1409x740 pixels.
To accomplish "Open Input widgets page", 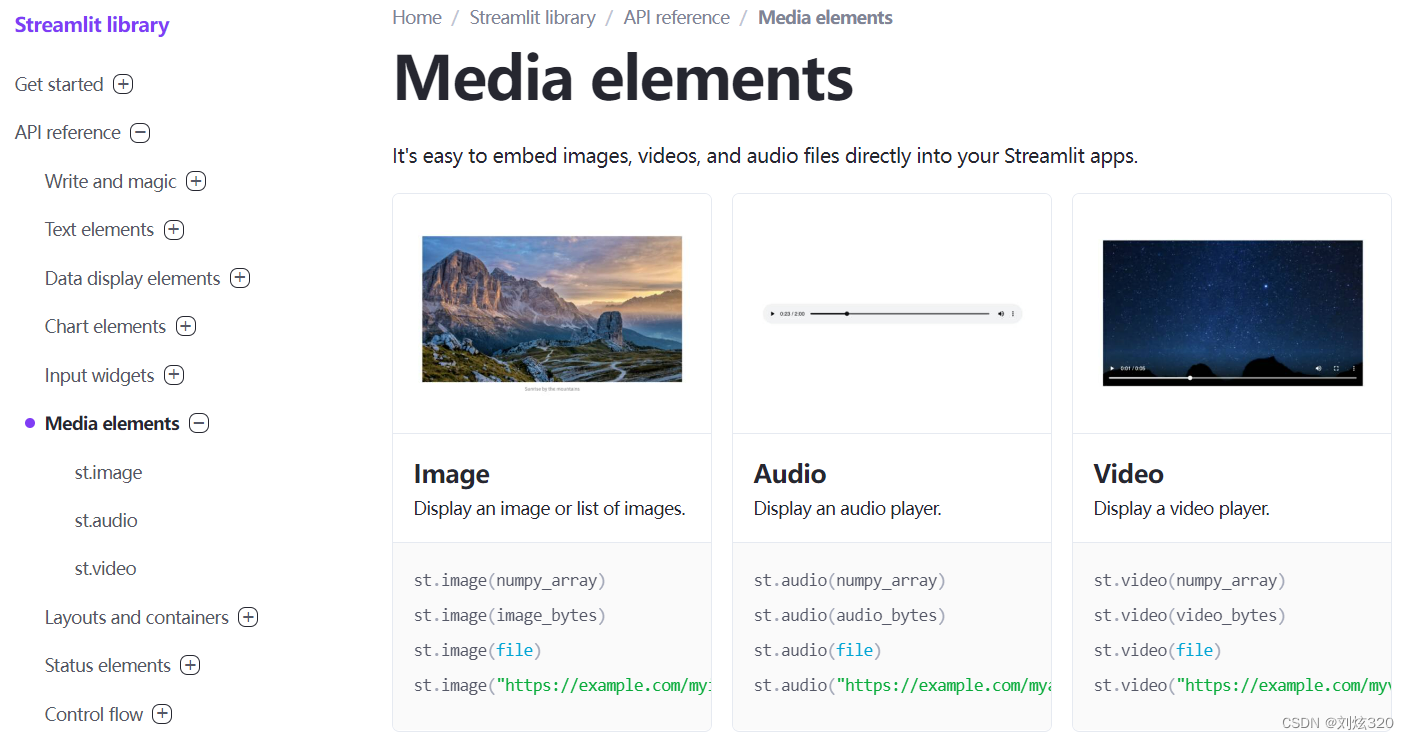I will [100, 375].
